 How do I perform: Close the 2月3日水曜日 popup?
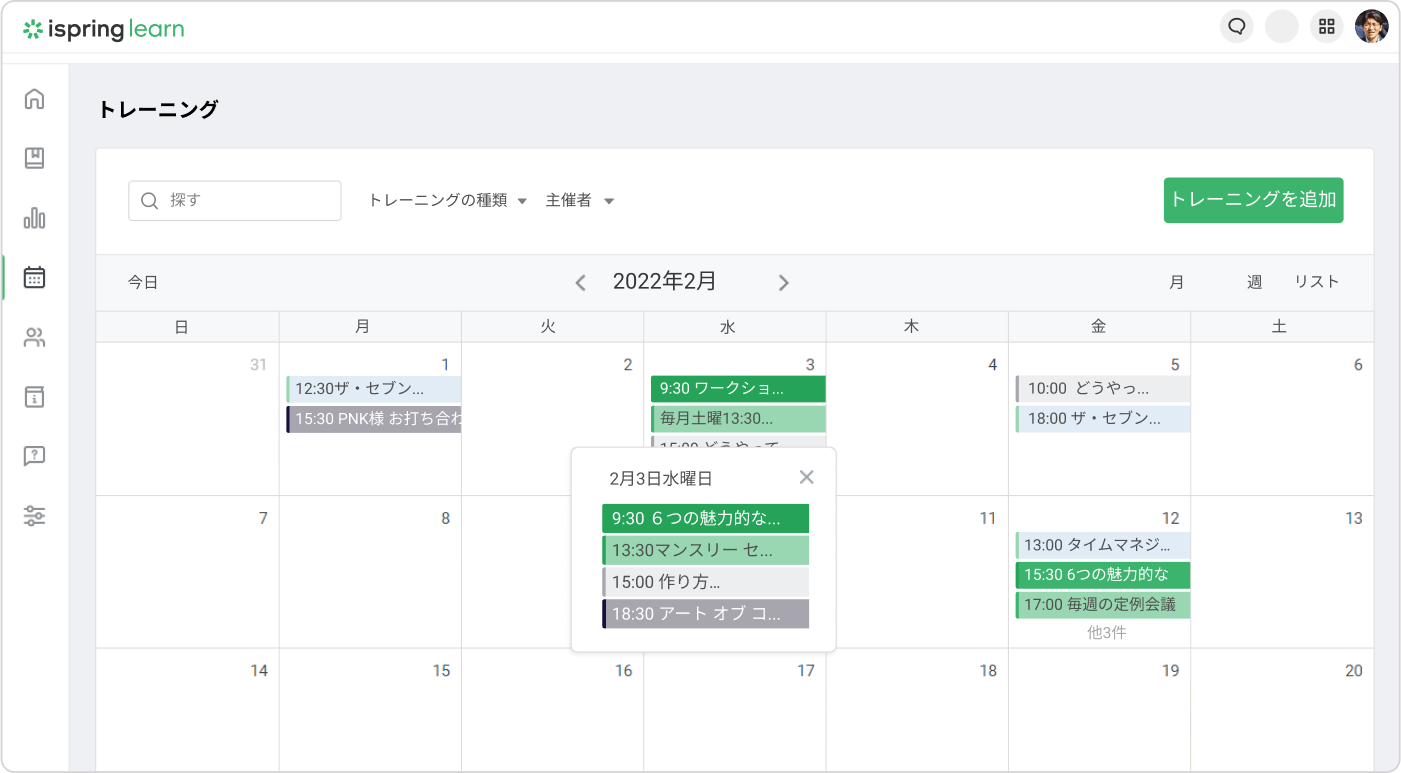click(807, 477)
